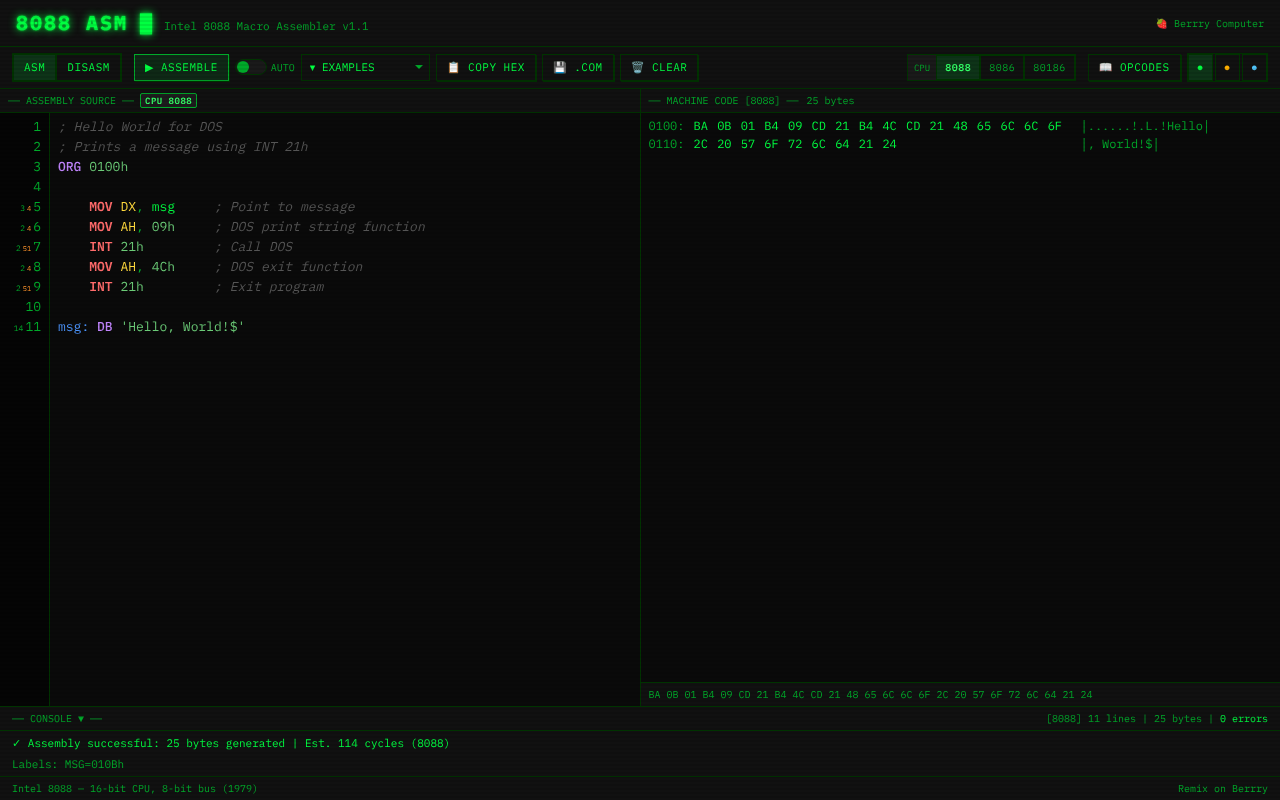This screenshot has height=800, width=1280.
Task: Click the MACHINE CODE [8088] panel header
Action: click(723, 101)
